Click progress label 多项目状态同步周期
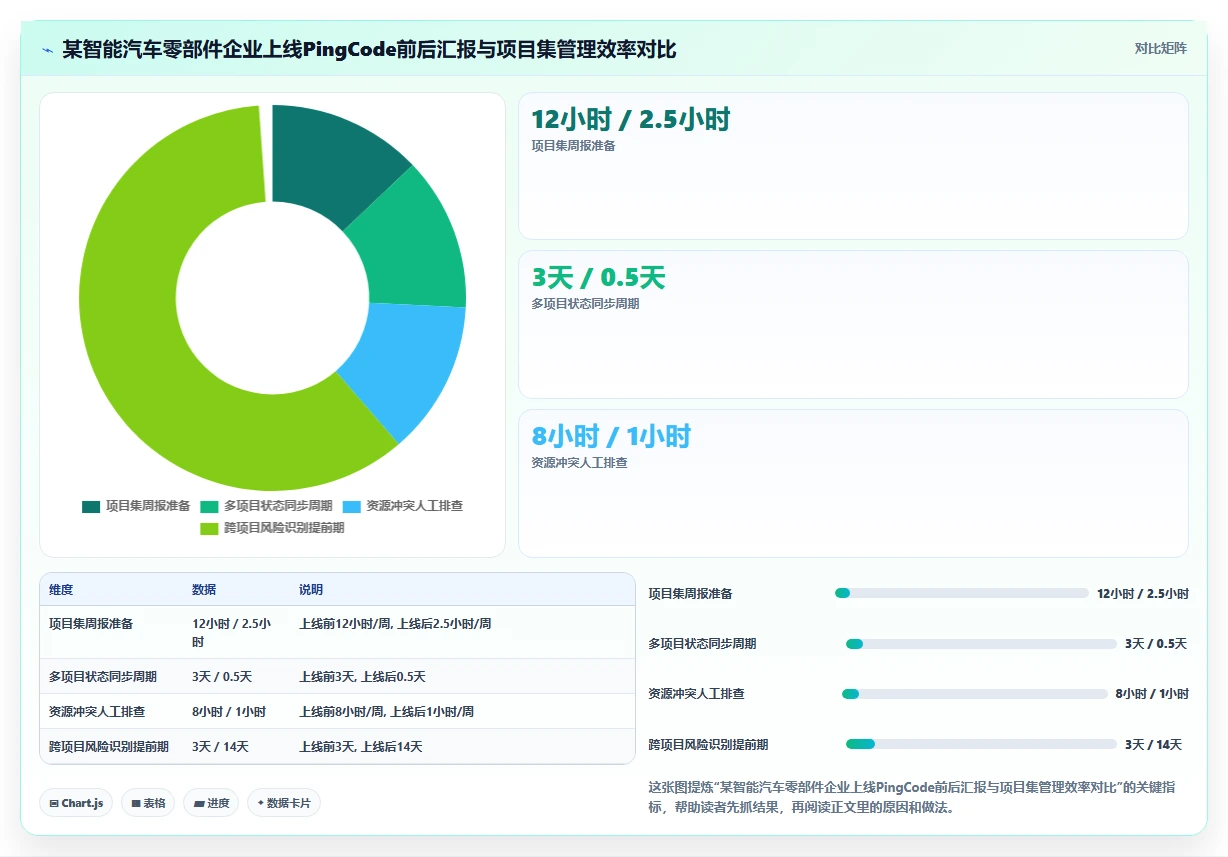This screenshot has height=857, width=1228. tap(702, 644)
